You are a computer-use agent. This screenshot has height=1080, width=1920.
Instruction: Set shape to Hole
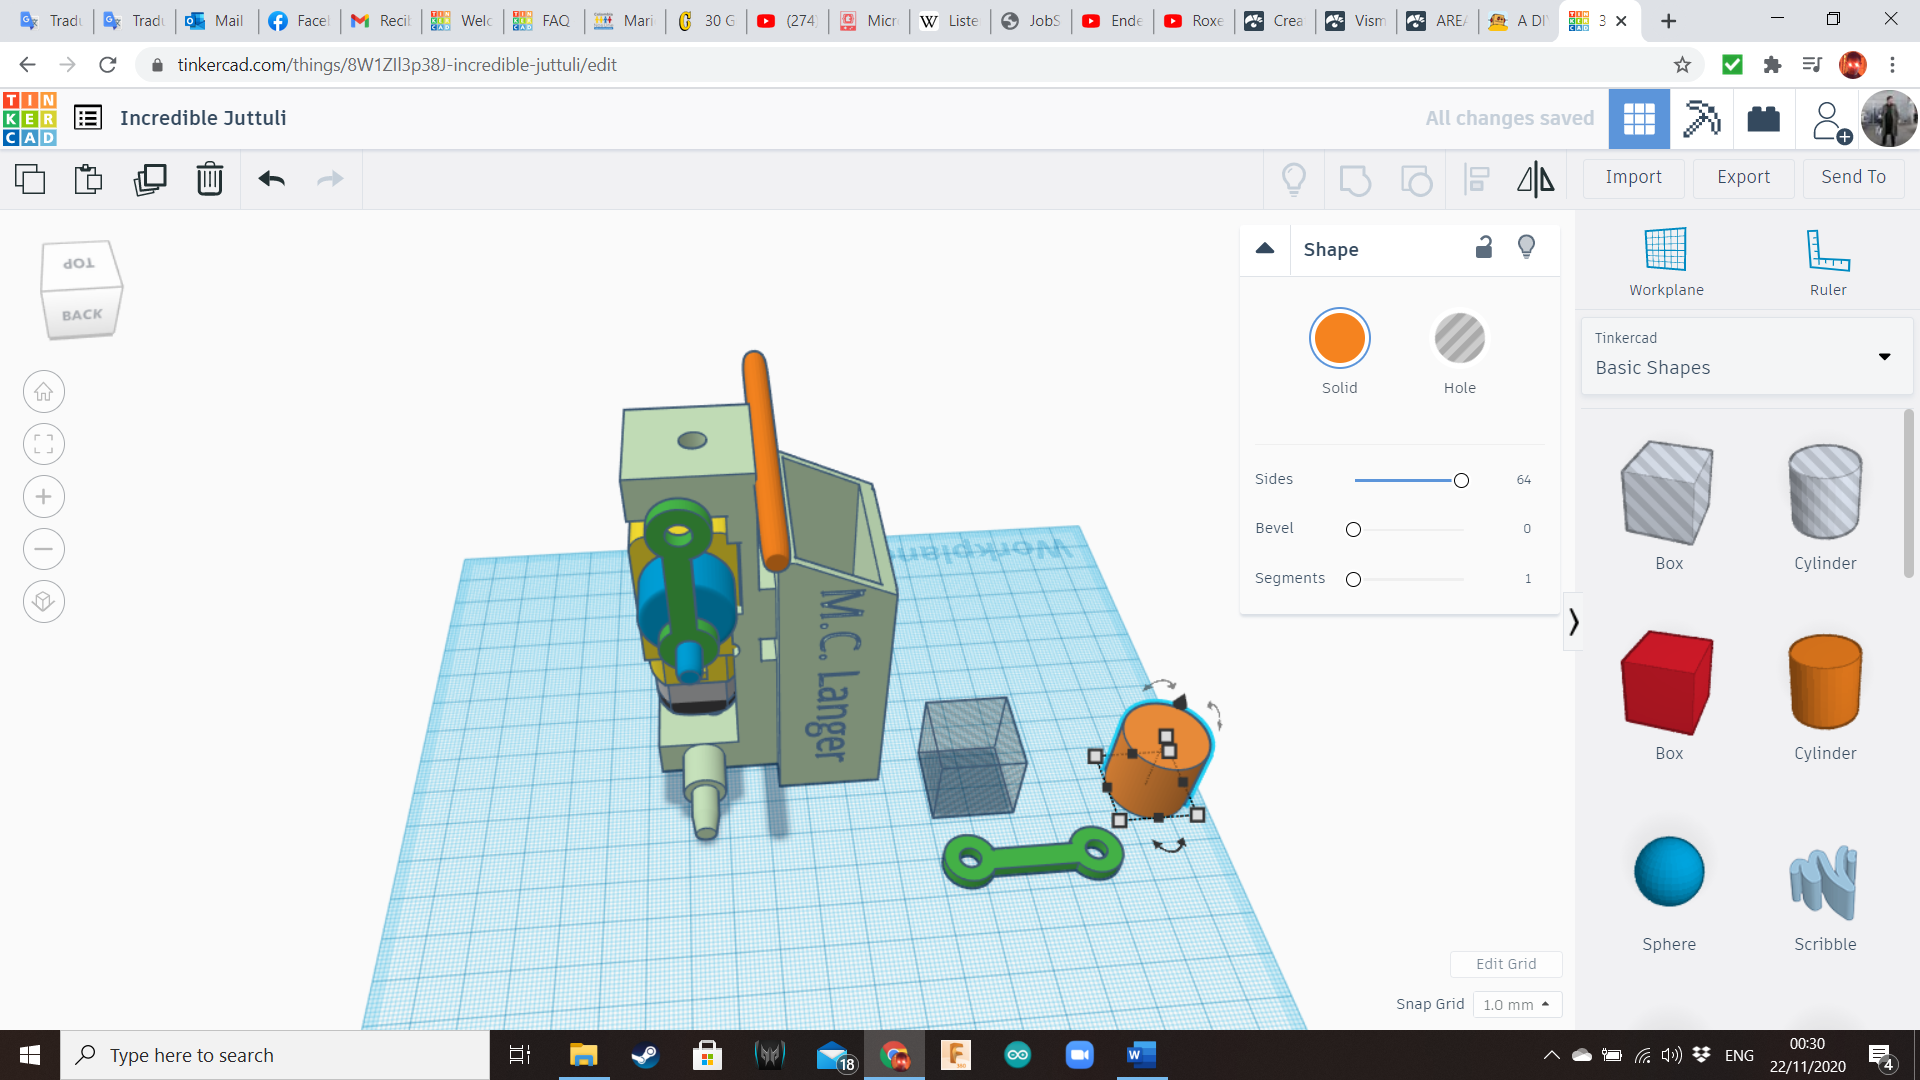pyautogui.click(x=1459, y=339)
